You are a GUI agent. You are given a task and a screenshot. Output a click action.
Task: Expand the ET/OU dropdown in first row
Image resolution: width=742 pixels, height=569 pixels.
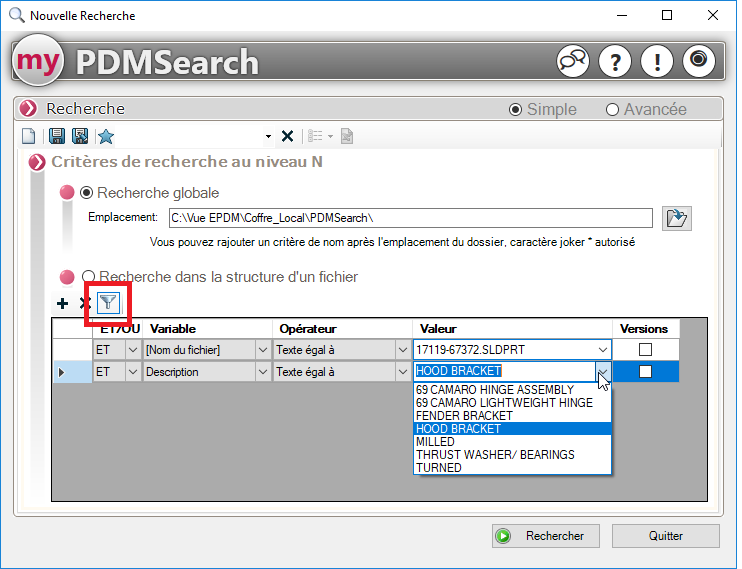pyautogui.click(x=133, y=349)
